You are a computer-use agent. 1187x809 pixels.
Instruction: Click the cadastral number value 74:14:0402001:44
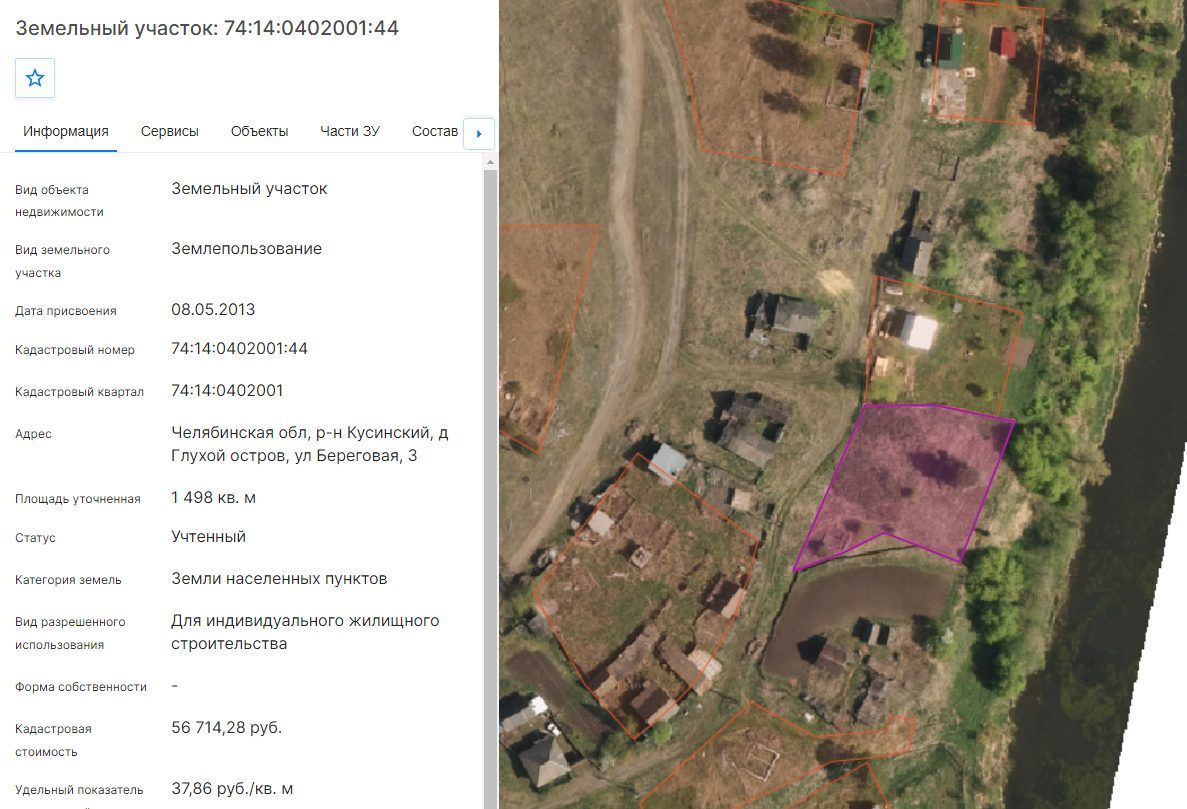click(239, 348)
